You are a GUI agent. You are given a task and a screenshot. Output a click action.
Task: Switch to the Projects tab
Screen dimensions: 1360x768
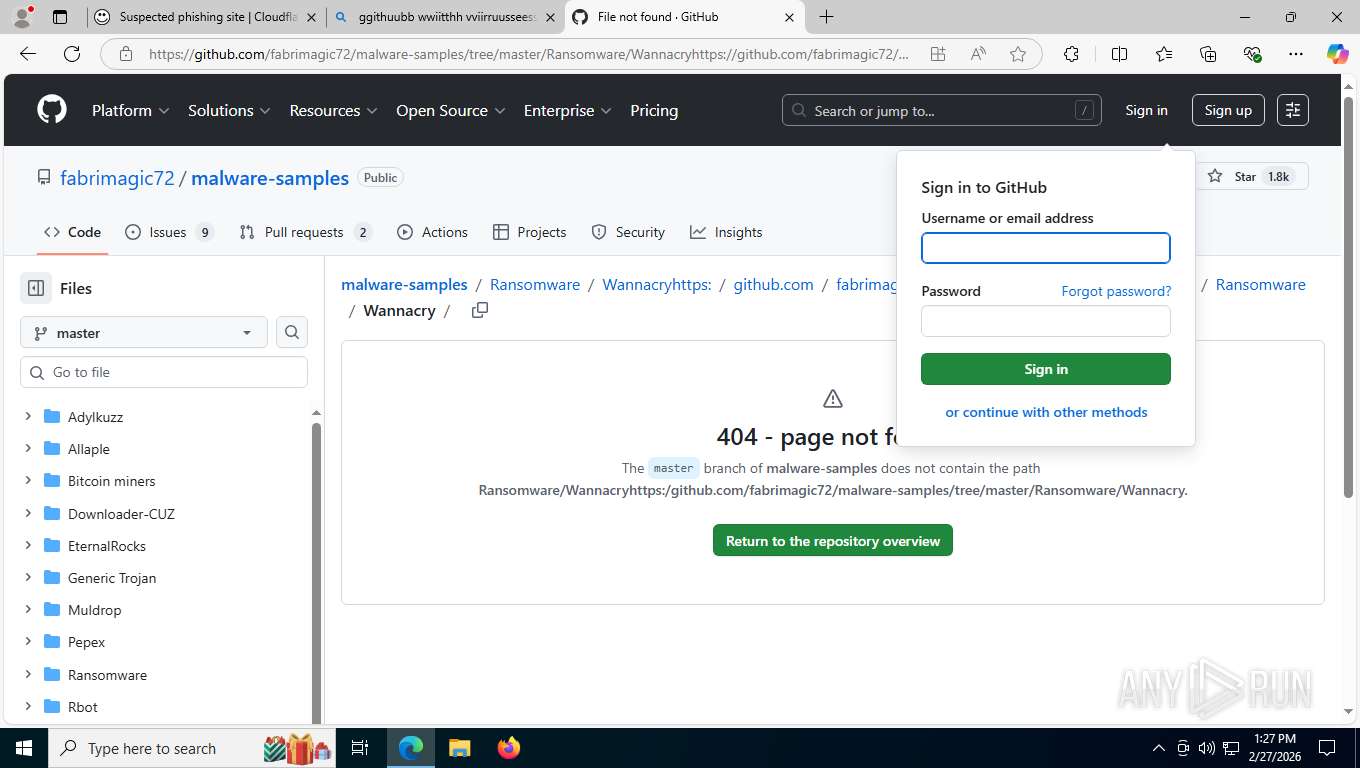(x=530, y=232)
